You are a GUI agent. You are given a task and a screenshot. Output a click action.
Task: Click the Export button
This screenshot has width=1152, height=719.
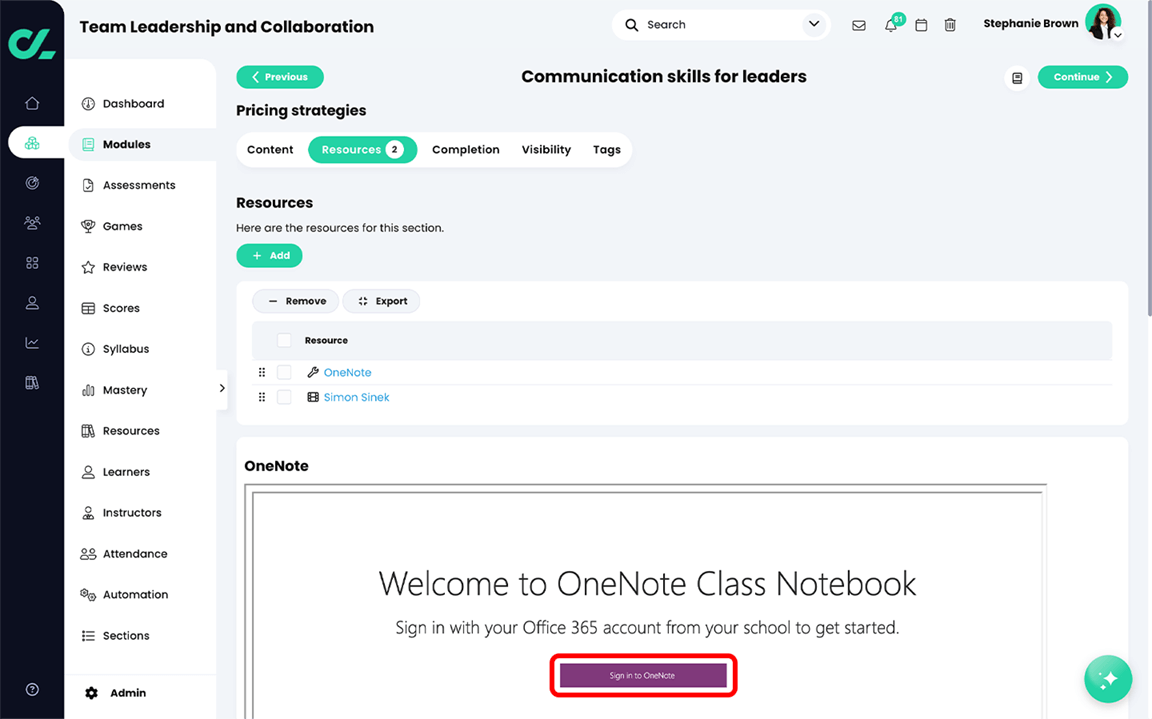[381, 301]
